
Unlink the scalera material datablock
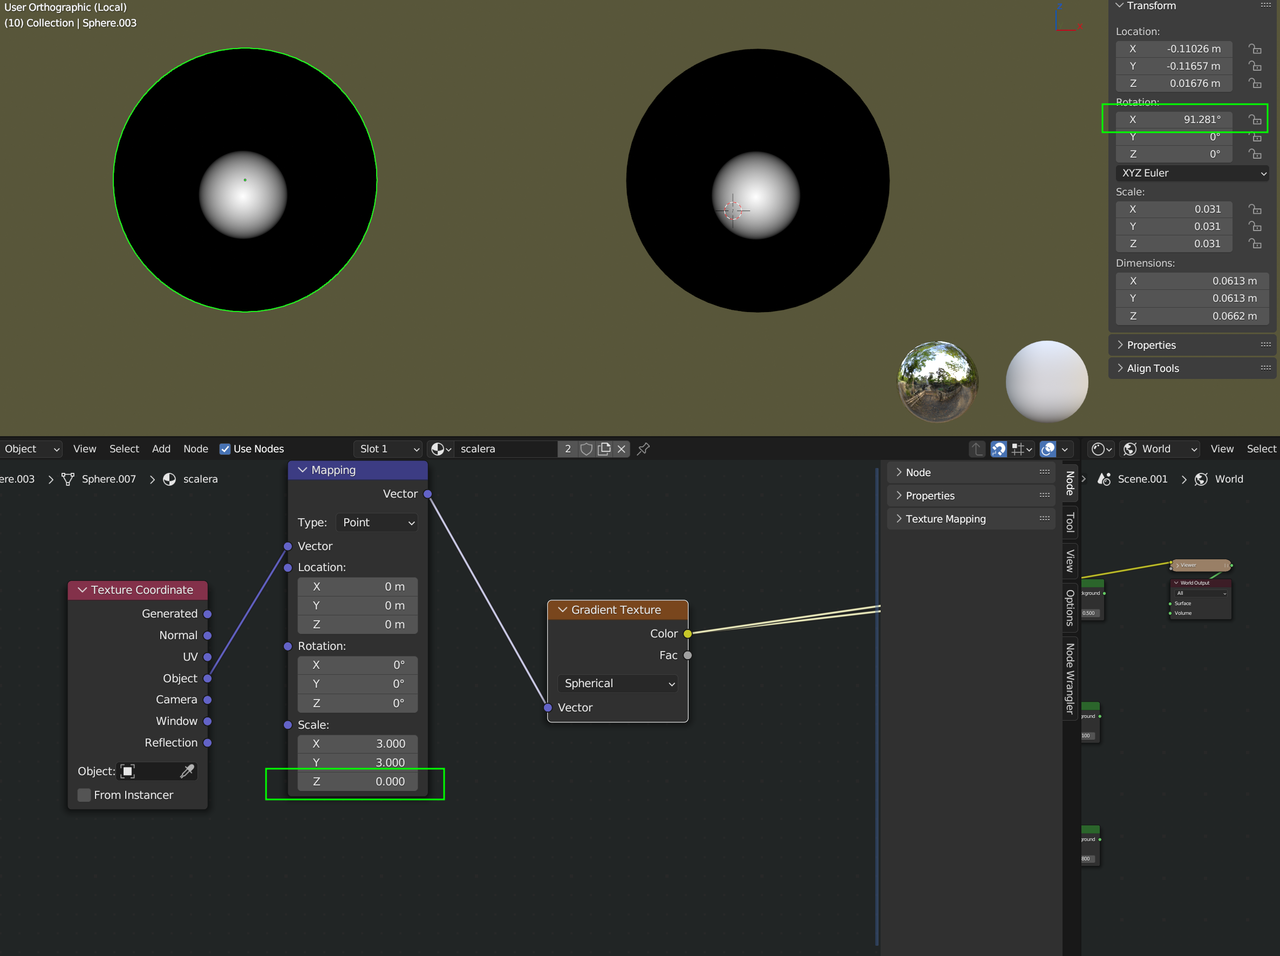tap(622, 449)
